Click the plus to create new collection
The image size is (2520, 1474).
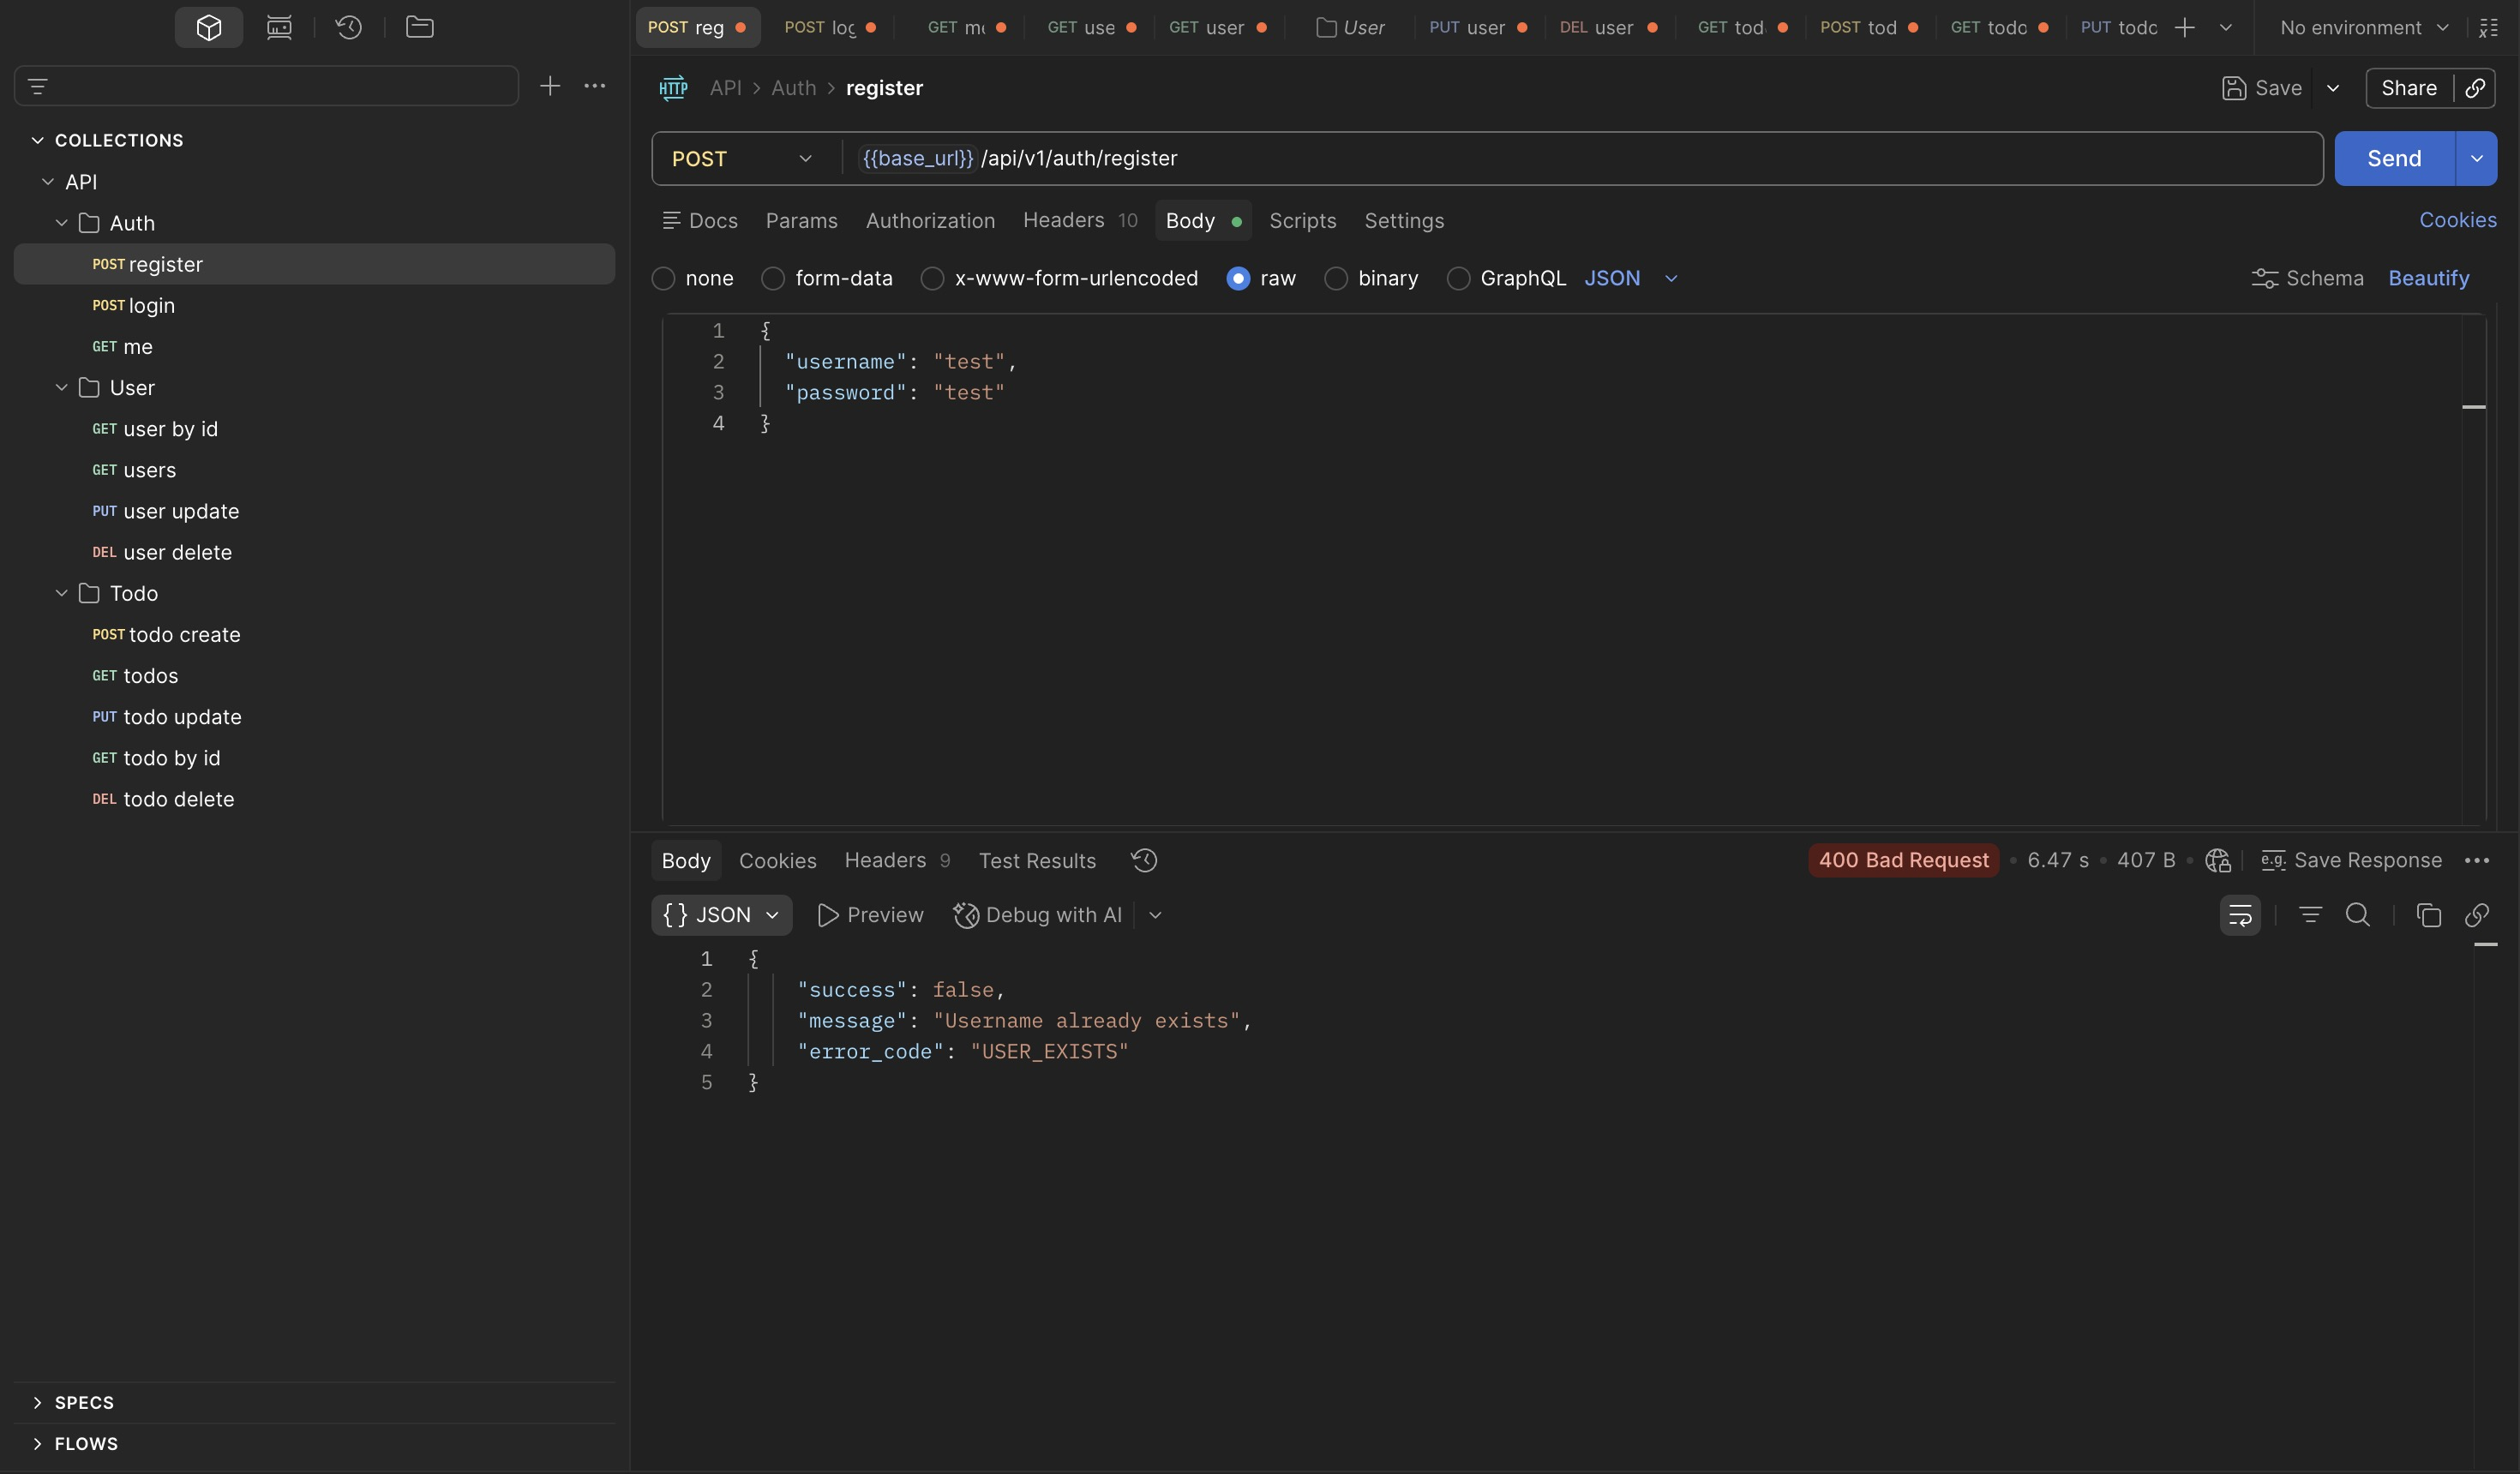pyautogui.click(x=549, y=86)
